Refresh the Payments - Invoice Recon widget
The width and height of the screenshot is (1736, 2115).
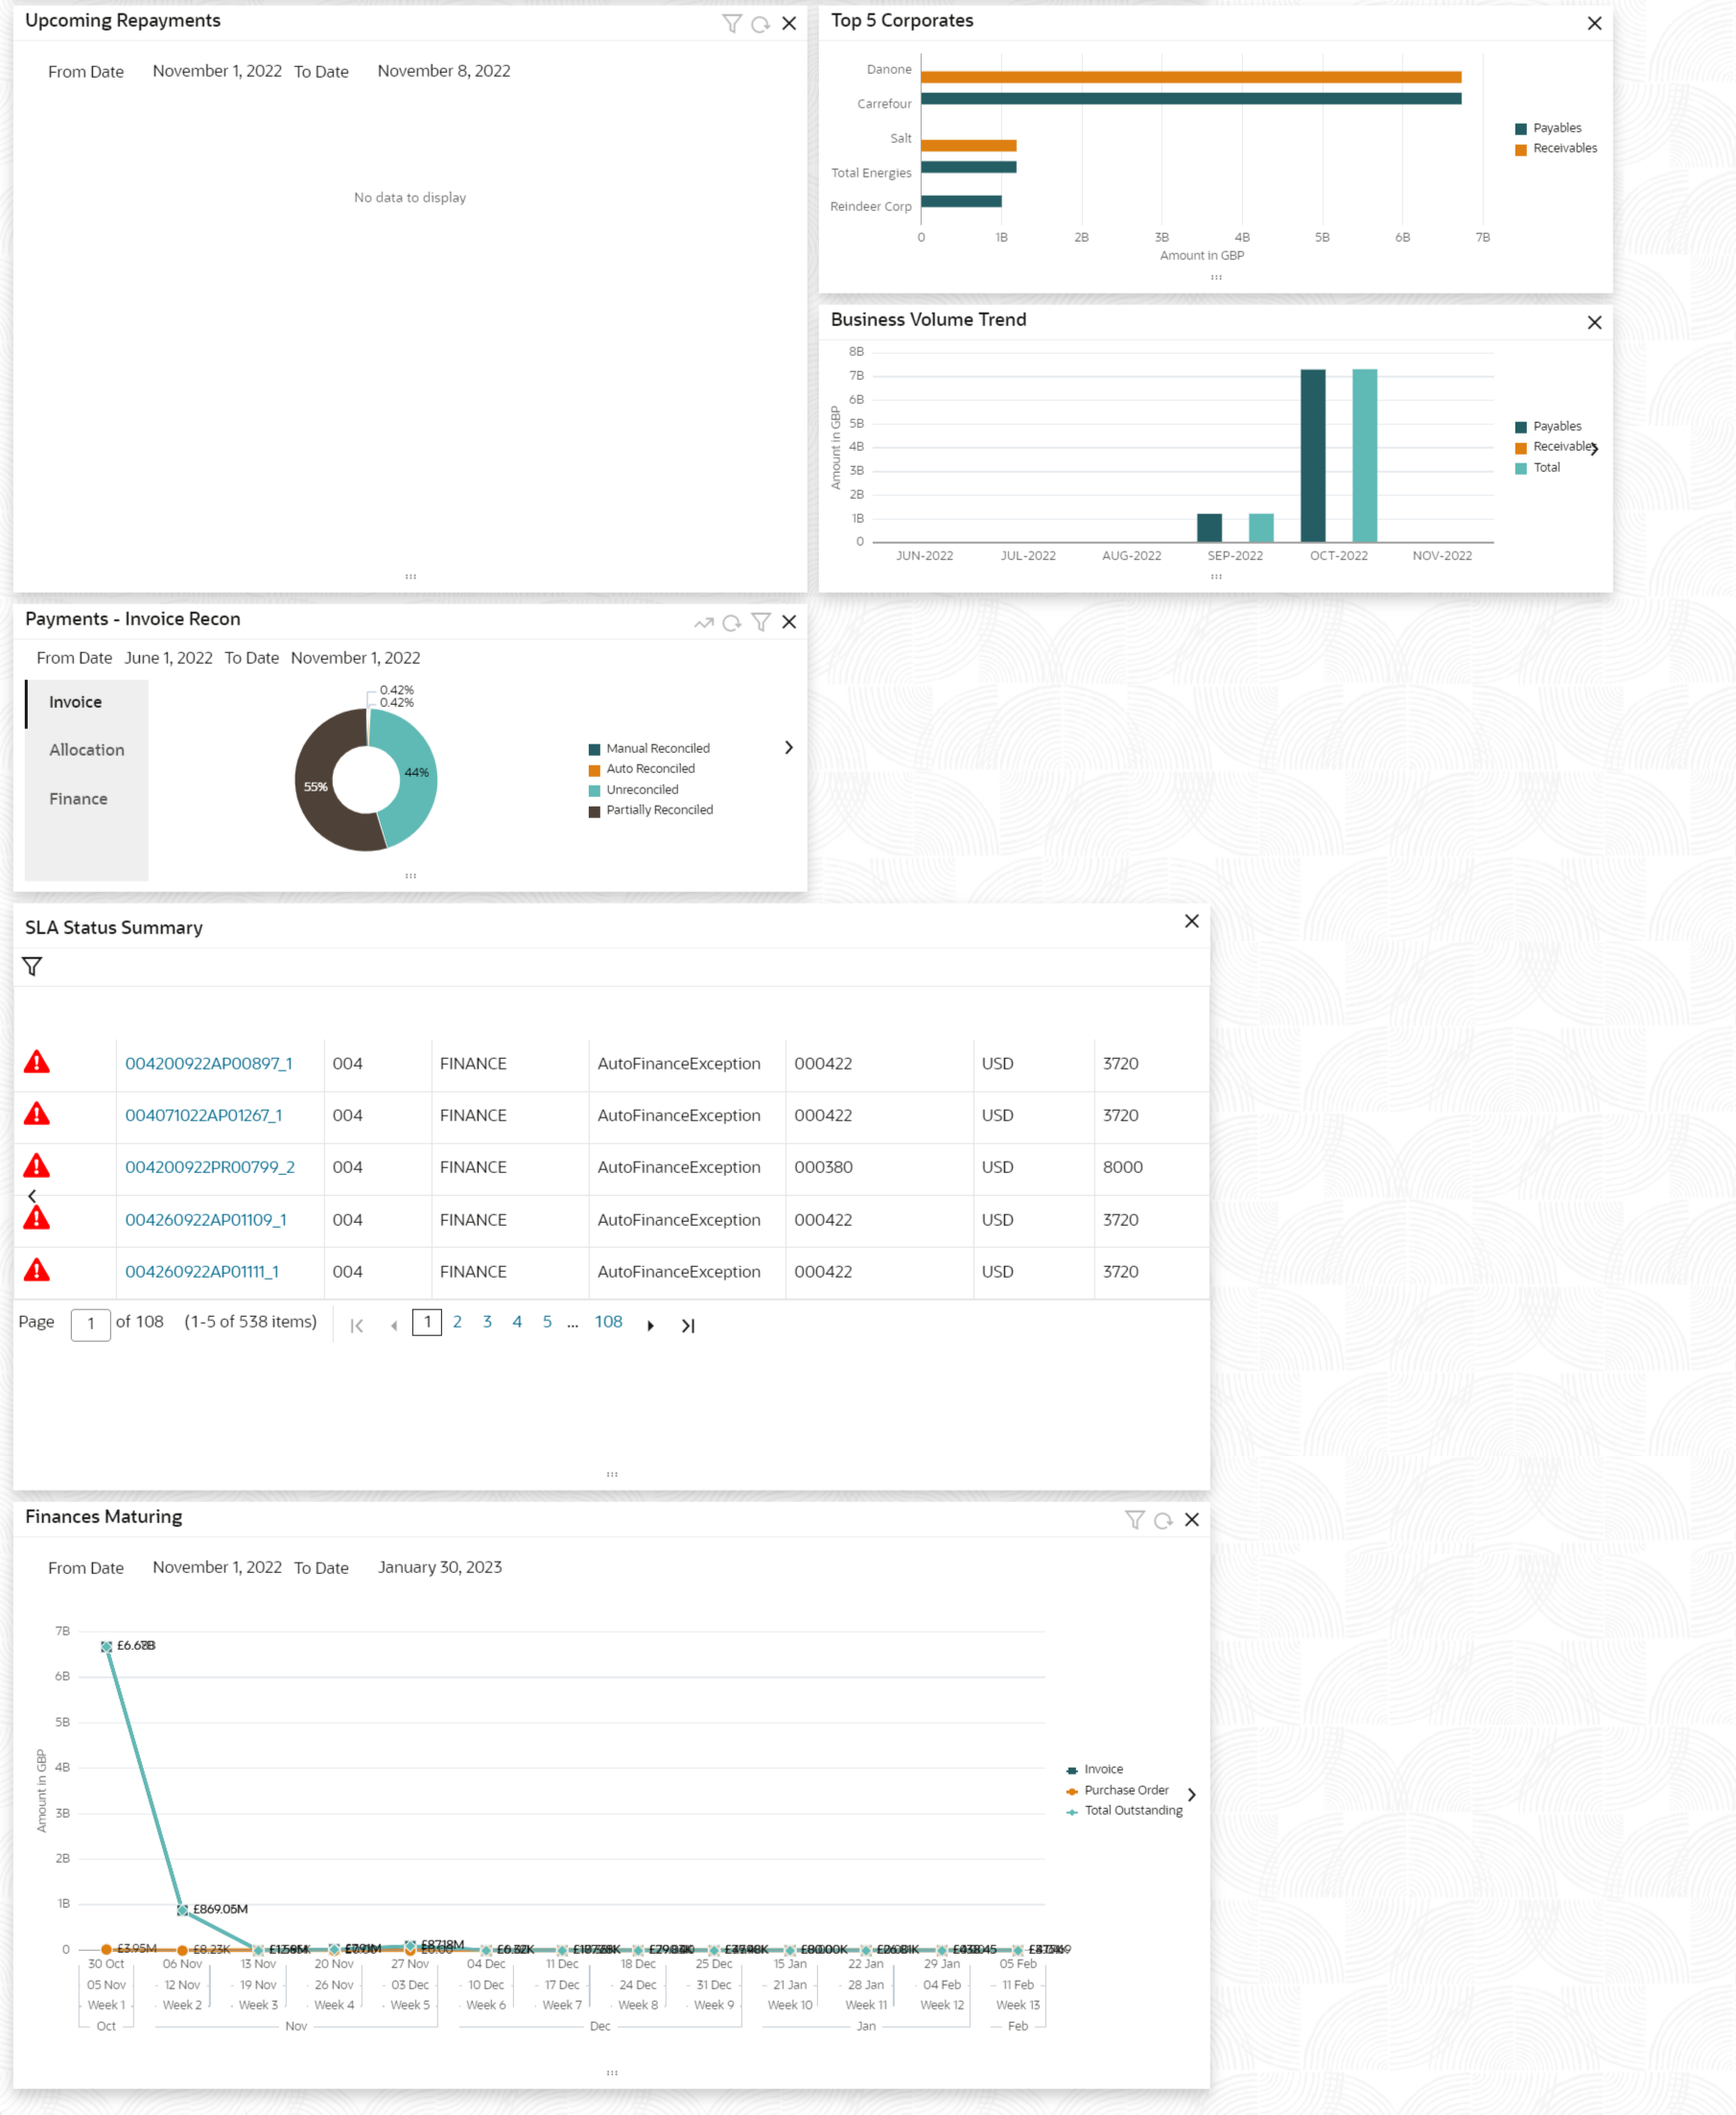pos(732,623)
